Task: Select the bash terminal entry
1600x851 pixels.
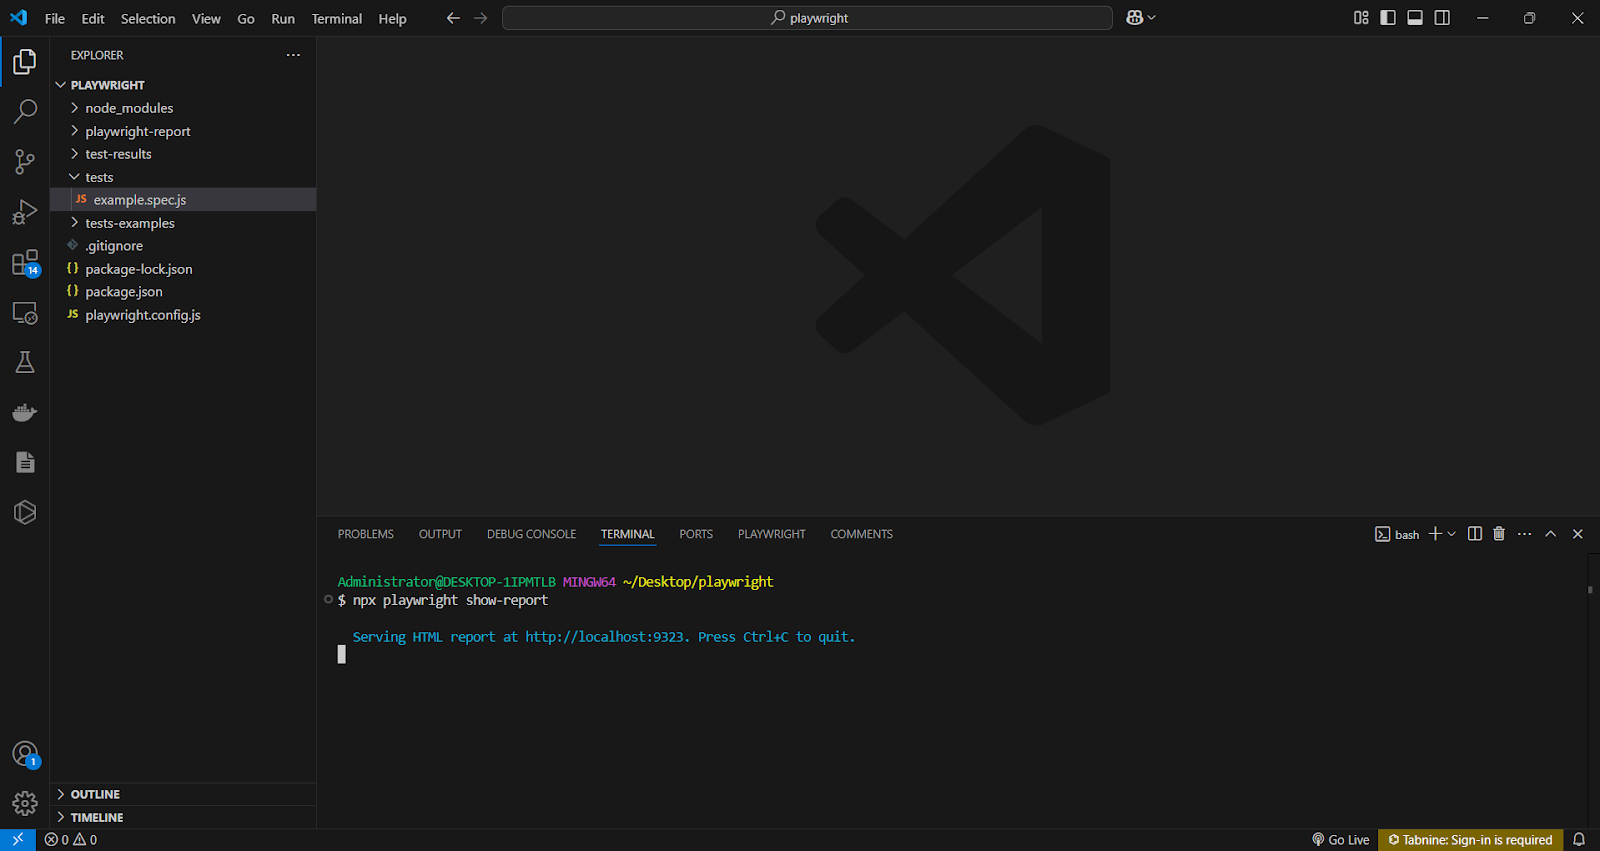Action: coord(1397,534)
